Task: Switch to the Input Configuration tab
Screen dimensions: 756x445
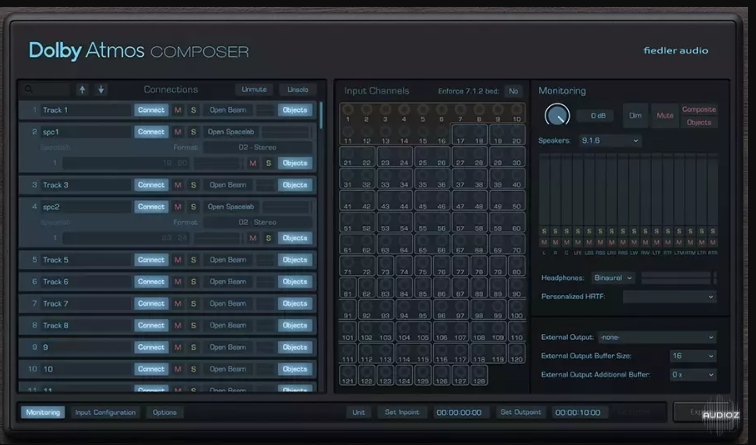Action: pyautogui.click(x=105, y=412)
